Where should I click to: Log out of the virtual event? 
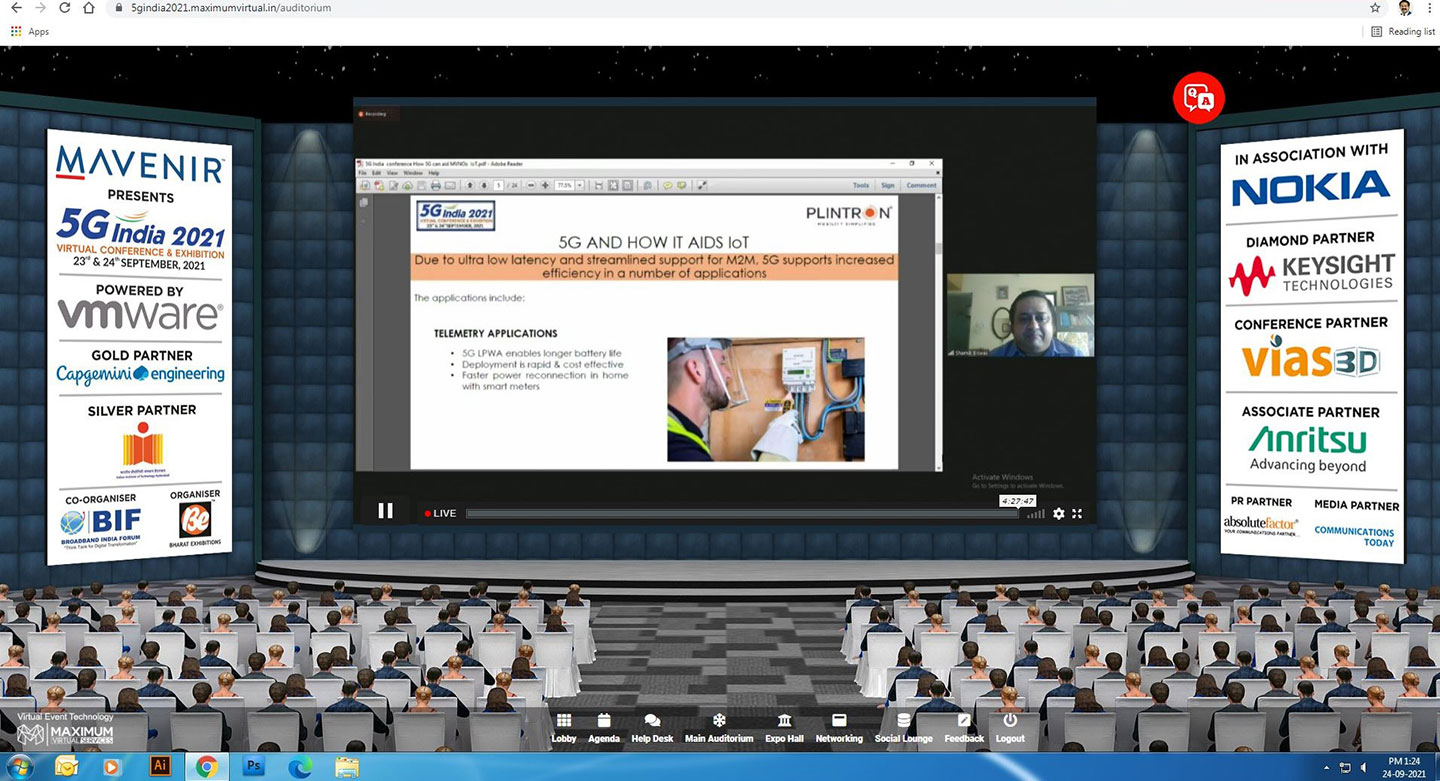tap(1010, 728)
